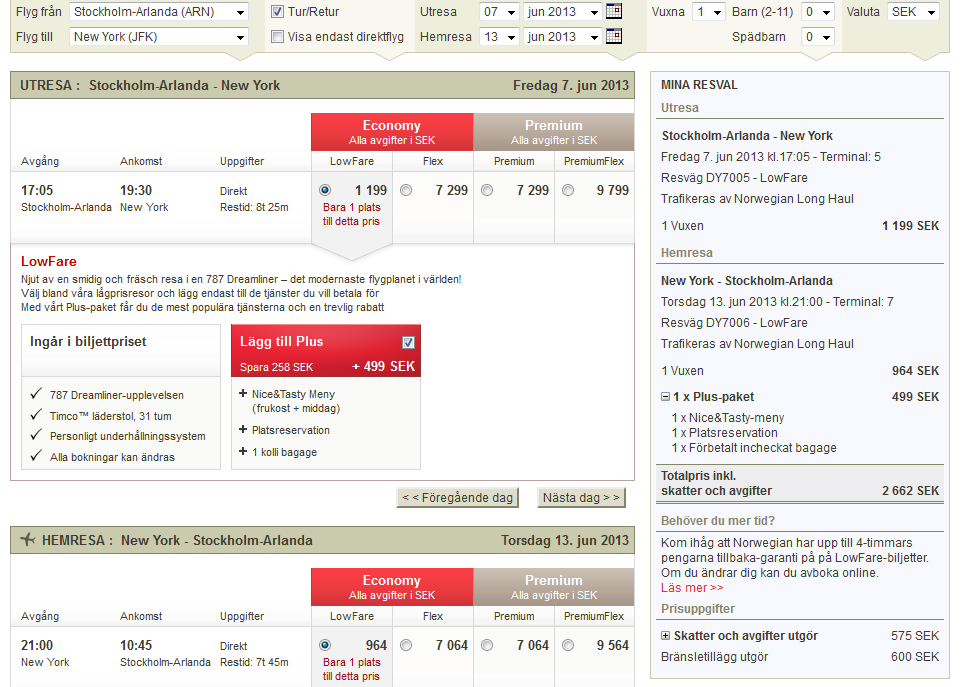
Task: Select the outbound Premium fare tab
Action: (553, 132)
